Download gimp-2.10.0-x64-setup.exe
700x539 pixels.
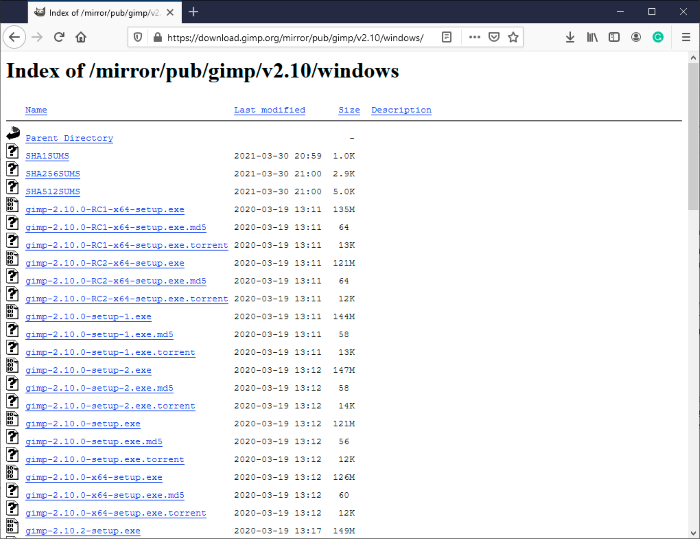pyautogui.click(x=94, y=477)
